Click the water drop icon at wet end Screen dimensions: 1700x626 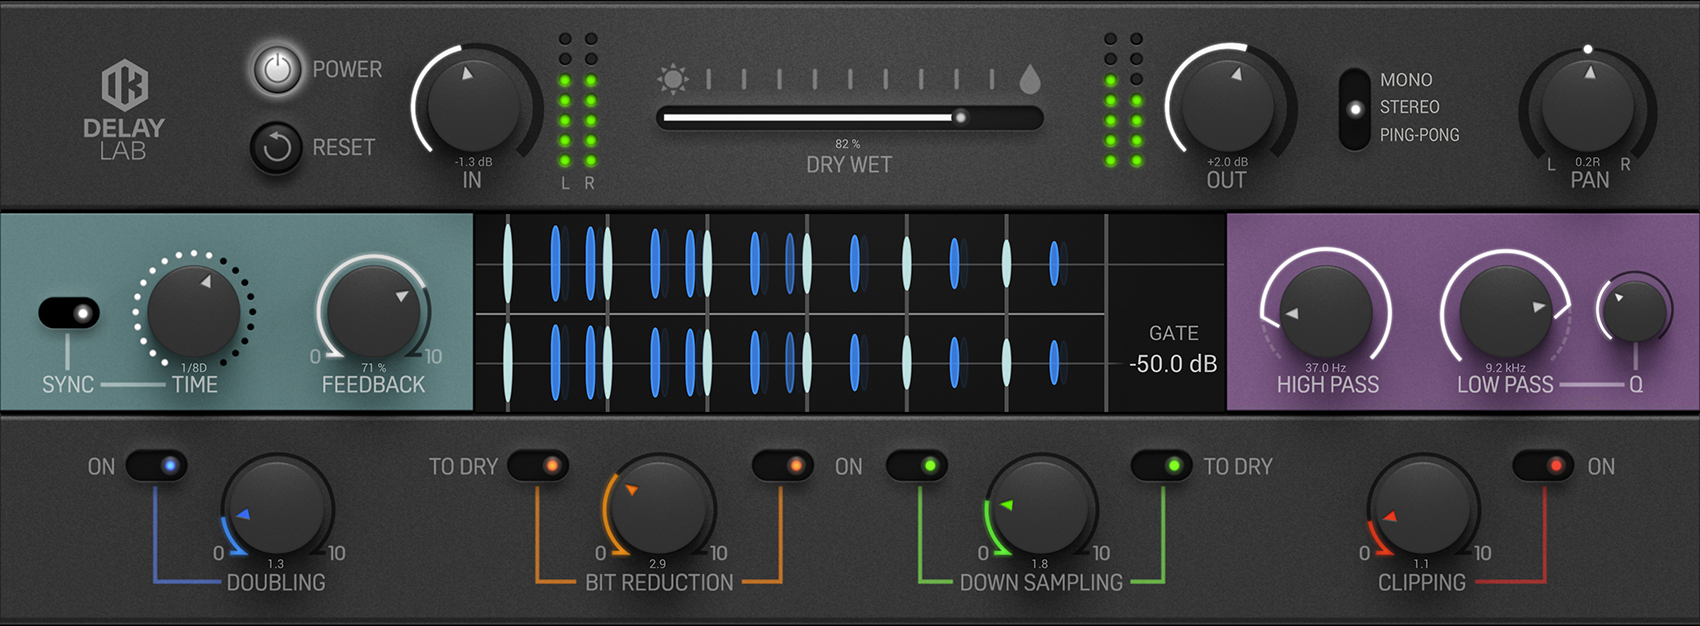click(1029, 79)
